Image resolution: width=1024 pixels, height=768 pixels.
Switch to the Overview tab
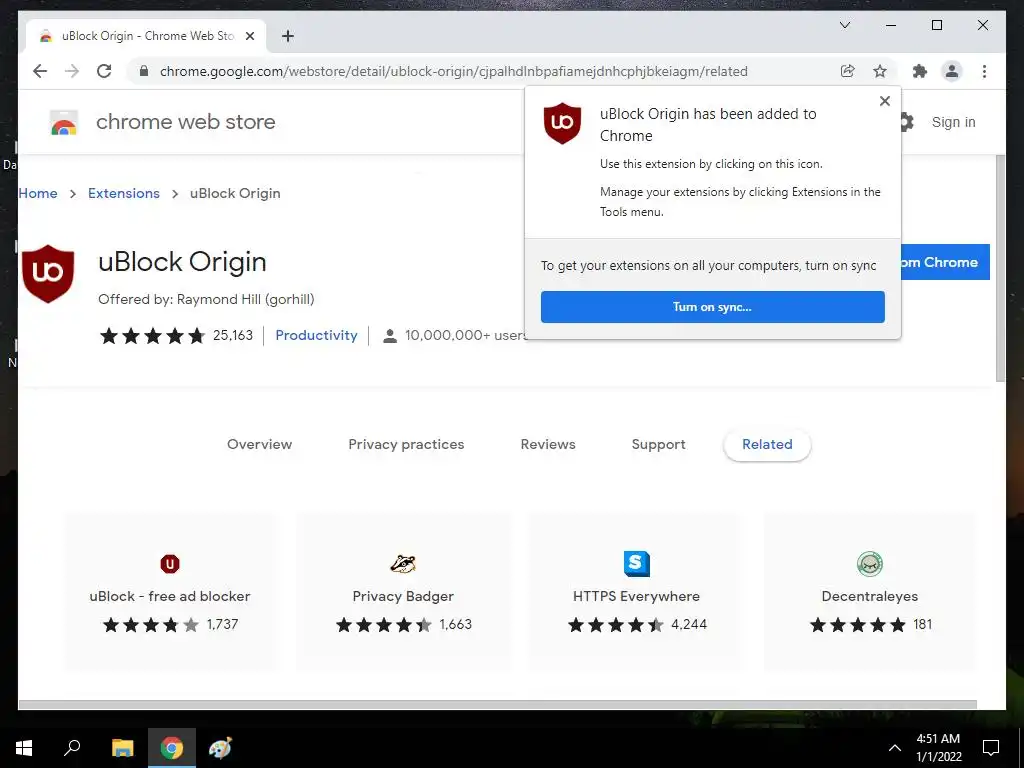259,445
